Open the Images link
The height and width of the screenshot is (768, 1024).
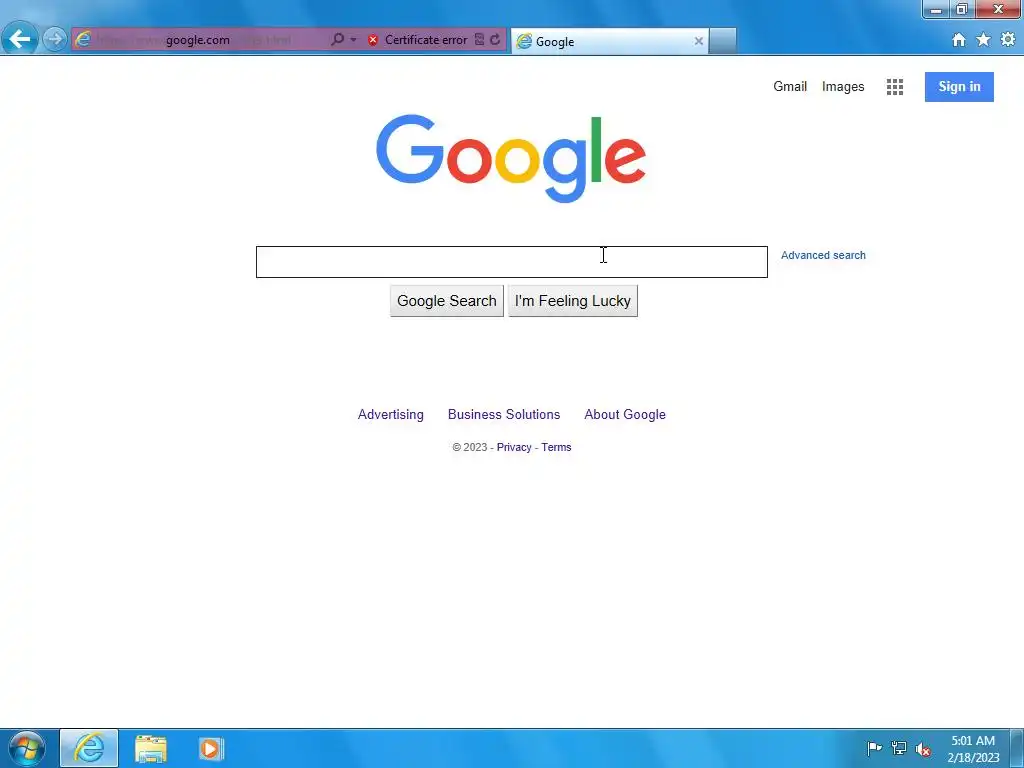pyautogui.click(x=842, y=86)
